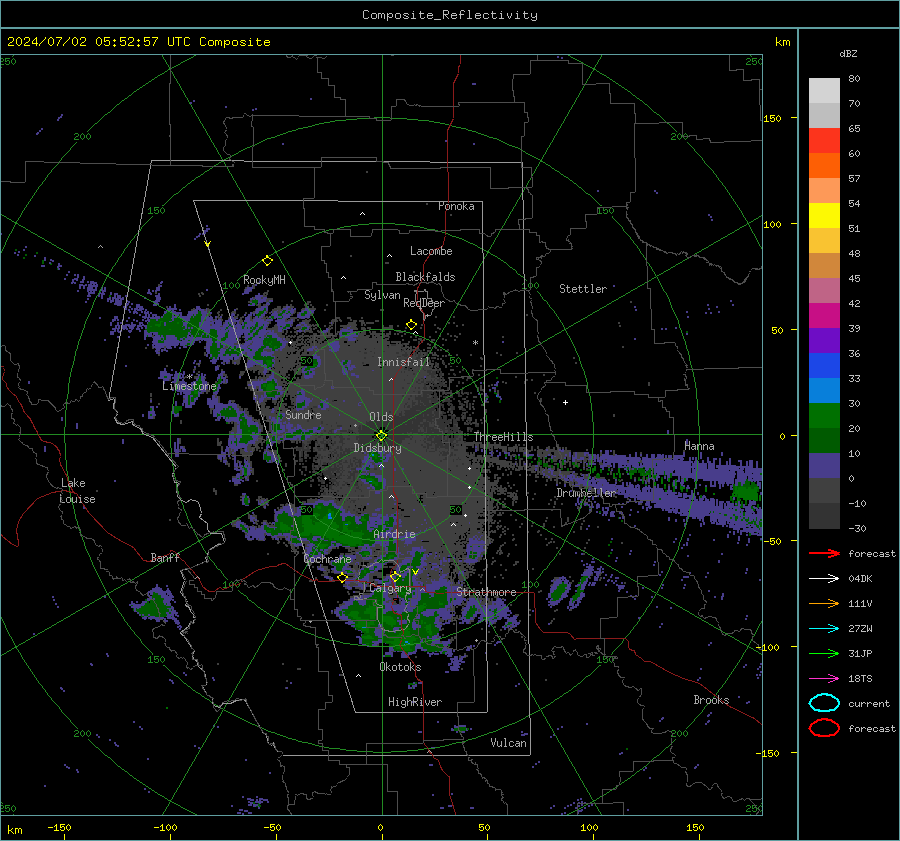Select the yellow swatch between 54 and 51 dBZ
Screen dimensions: 900x841
pos(824,216)
